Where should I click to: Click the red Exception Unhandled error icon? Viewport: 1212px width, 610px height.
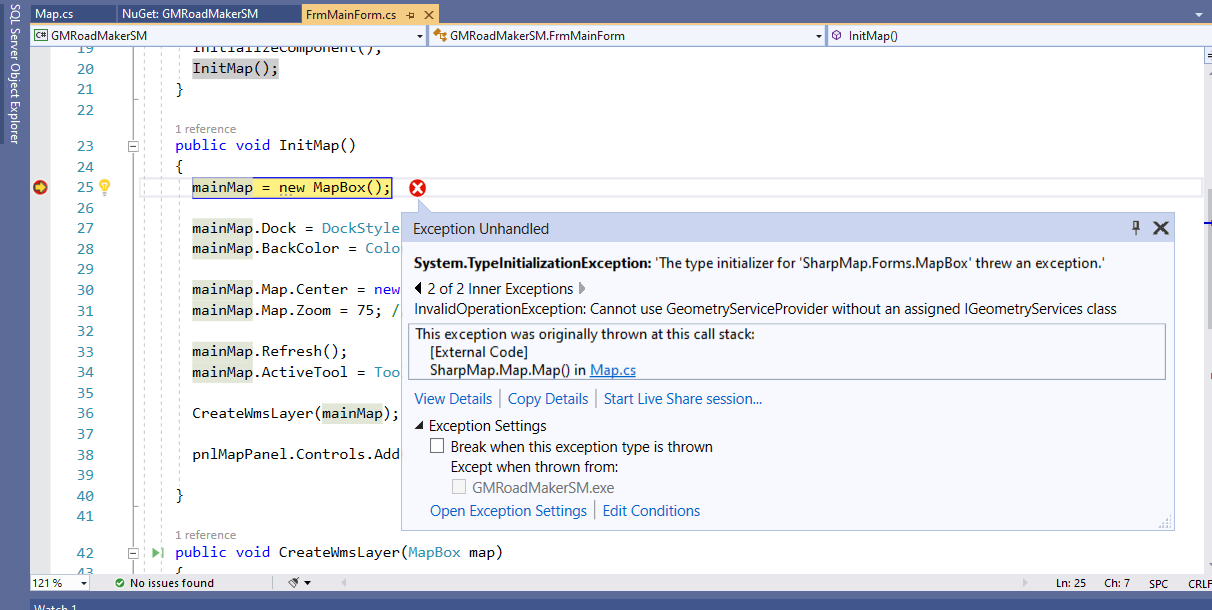tap(417, 187)
